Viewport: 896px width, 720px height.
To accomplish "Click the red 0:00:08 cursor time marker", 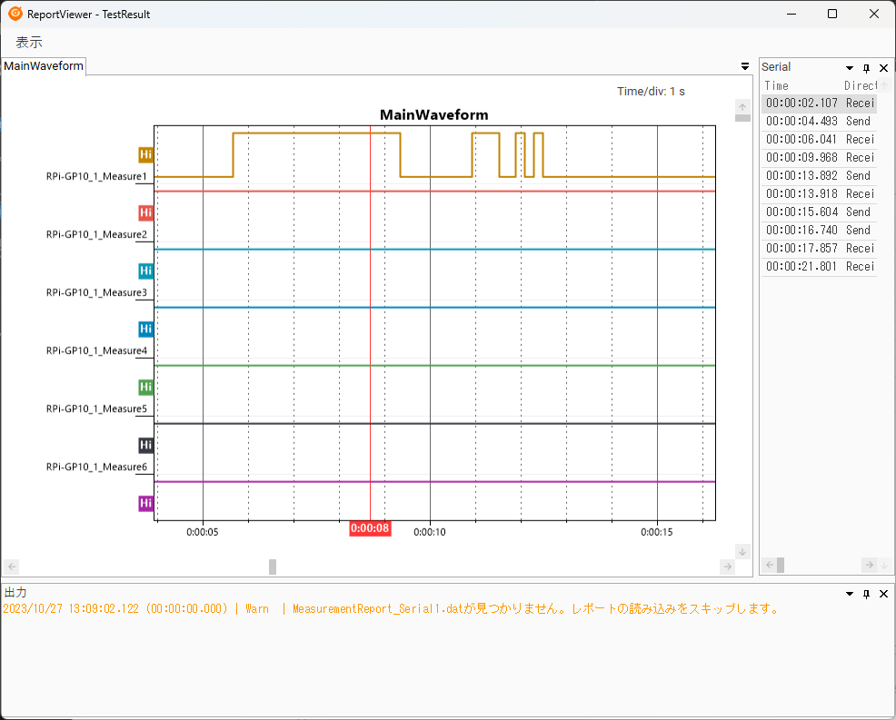I will [x=369, y=528].
